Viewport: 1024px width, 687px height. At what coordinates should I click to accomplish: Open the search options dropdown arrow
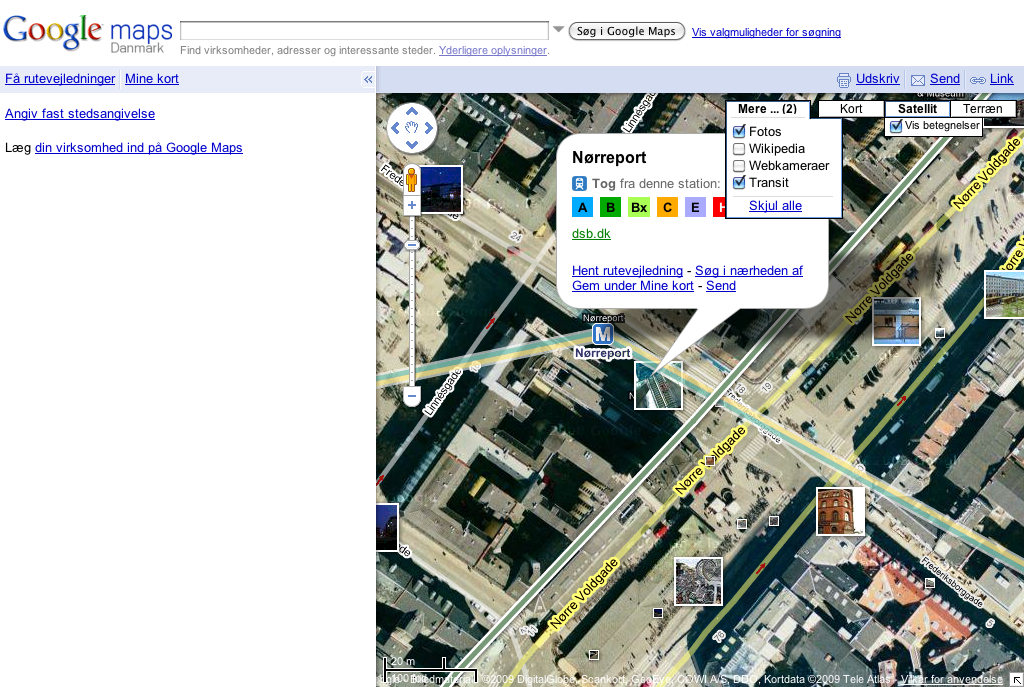[x=559, y=30]
